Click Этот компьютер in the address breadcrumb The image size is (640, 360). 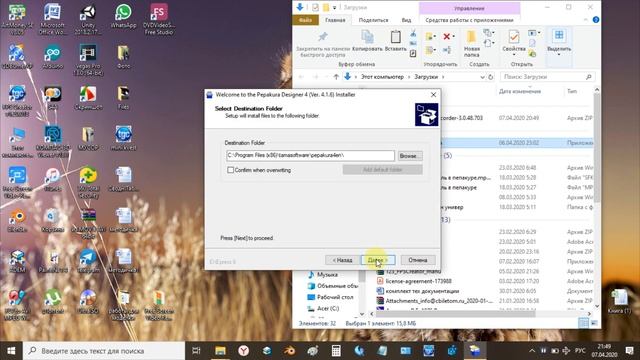tap(382, 77)
